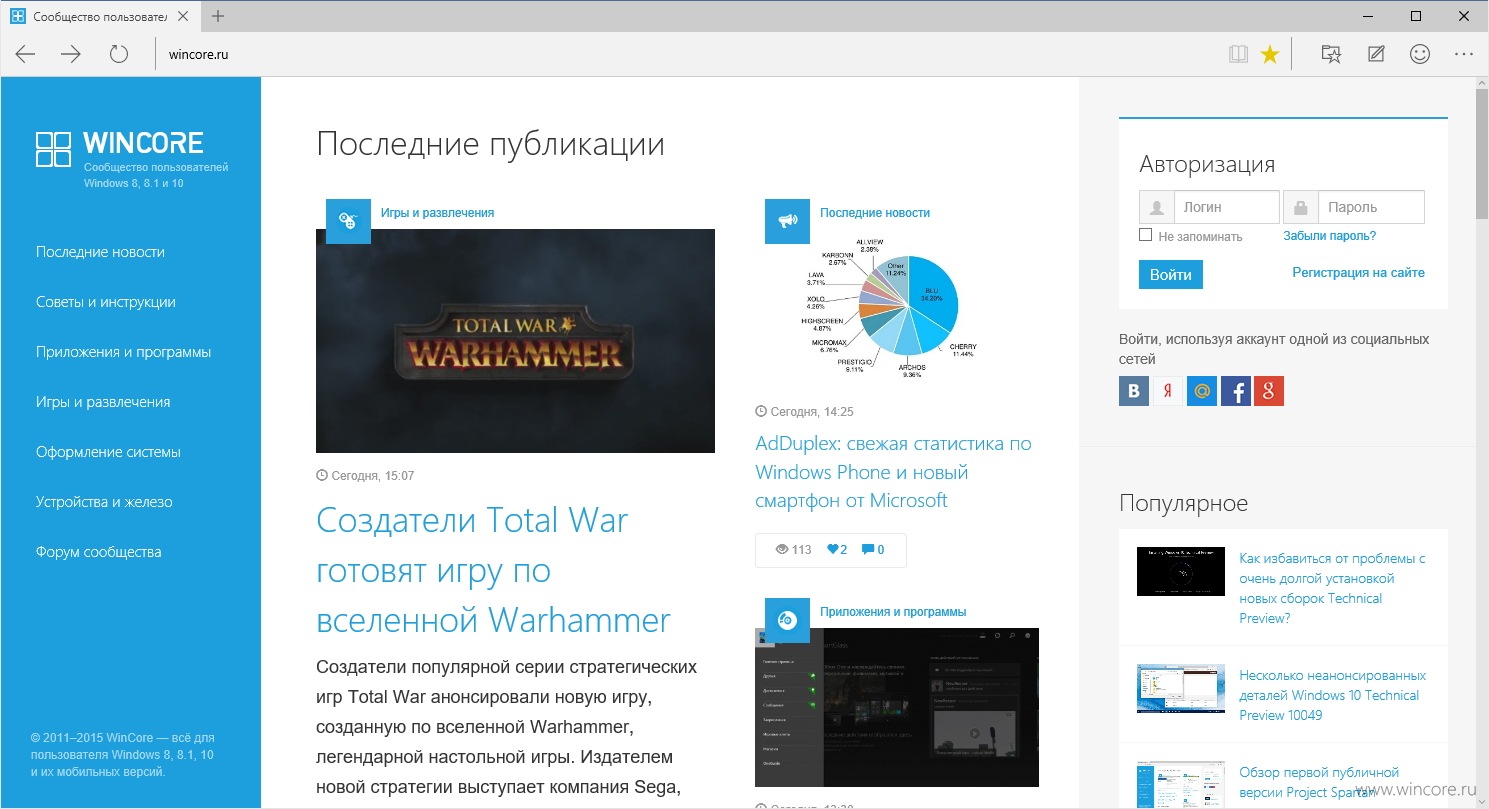Click the comments bubble counter
This screenshot has width=1489, height=809.
click(873, 549)
